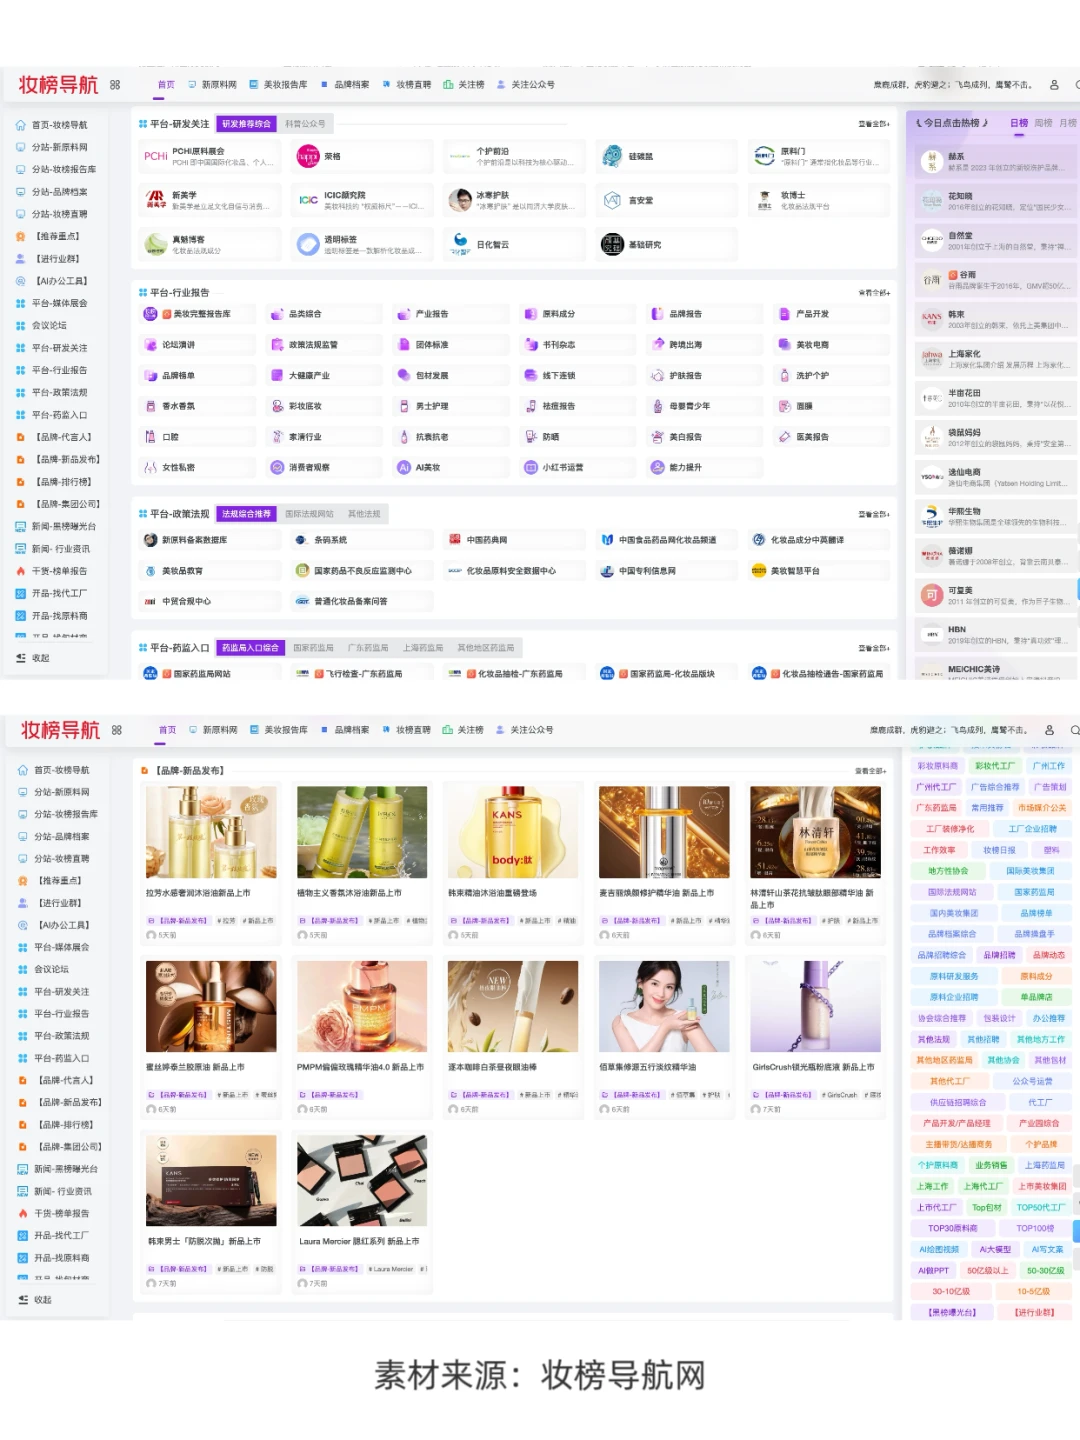Click the 新美学 red logo icon
The width and height of the screenshot is (1080, 1440).
coord(156,200)
